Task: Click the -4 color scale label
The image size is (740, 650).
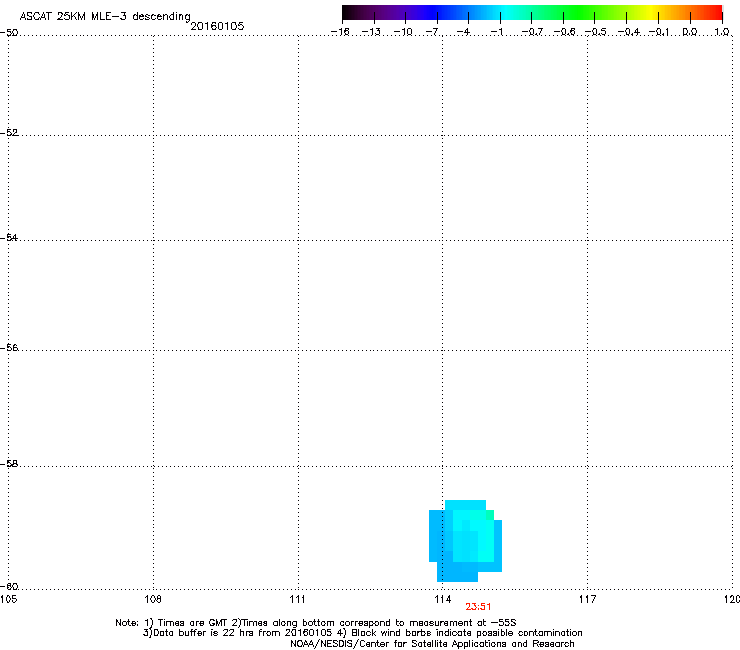Action: [x=463, y=32]
